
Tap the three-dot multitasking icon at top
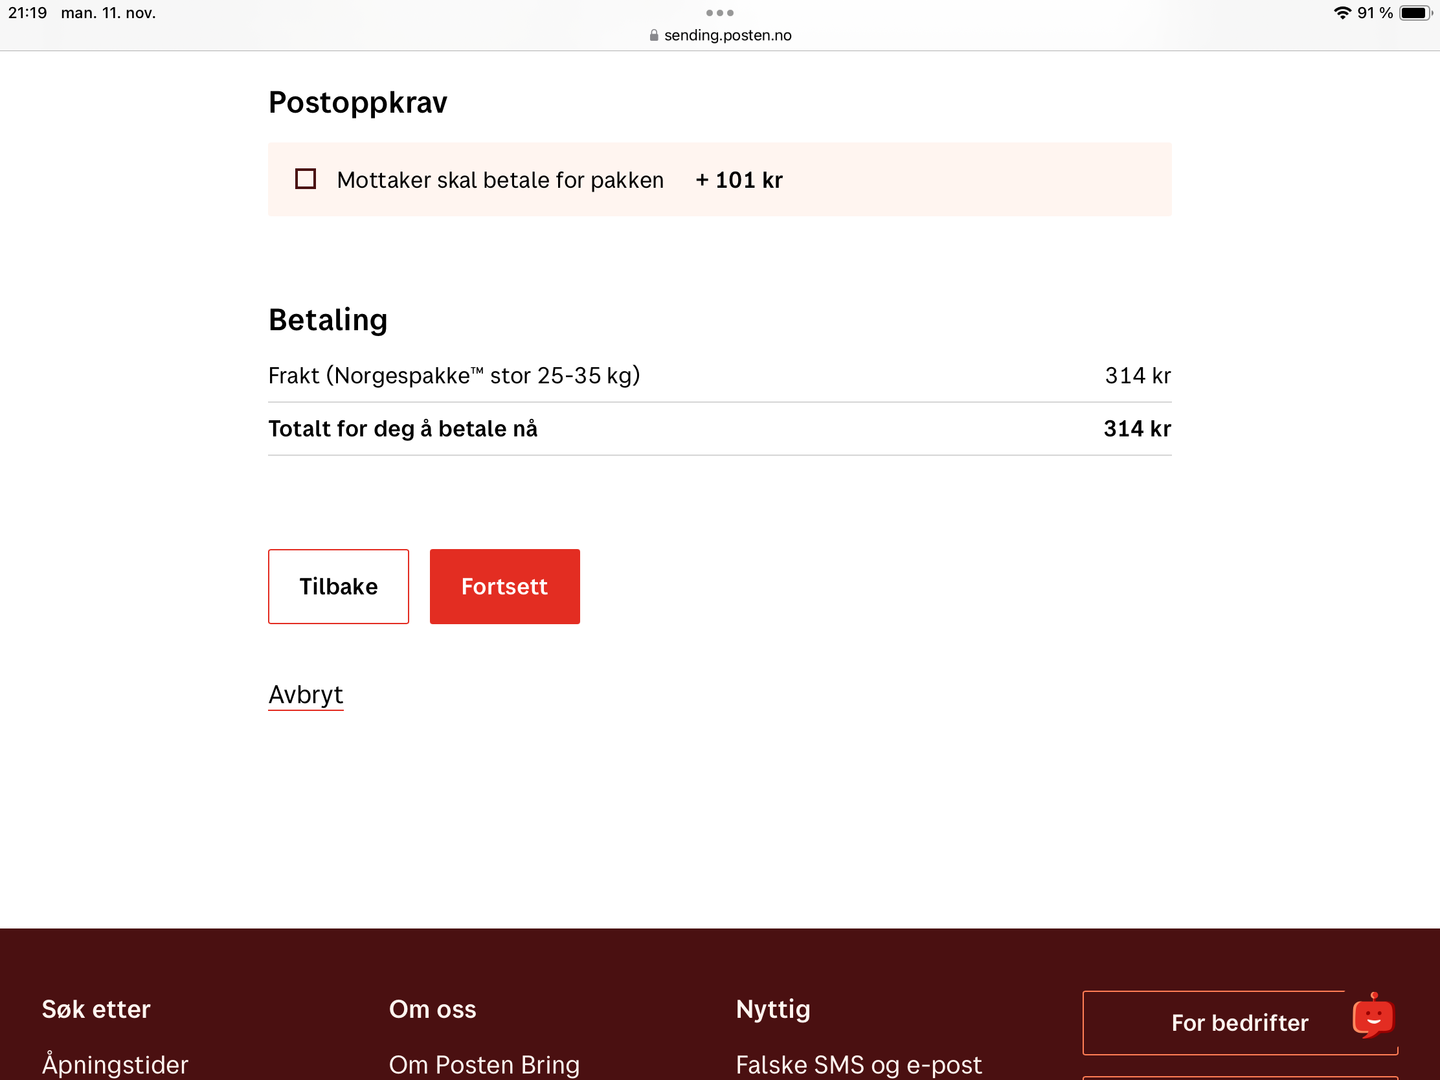point(720,13)
